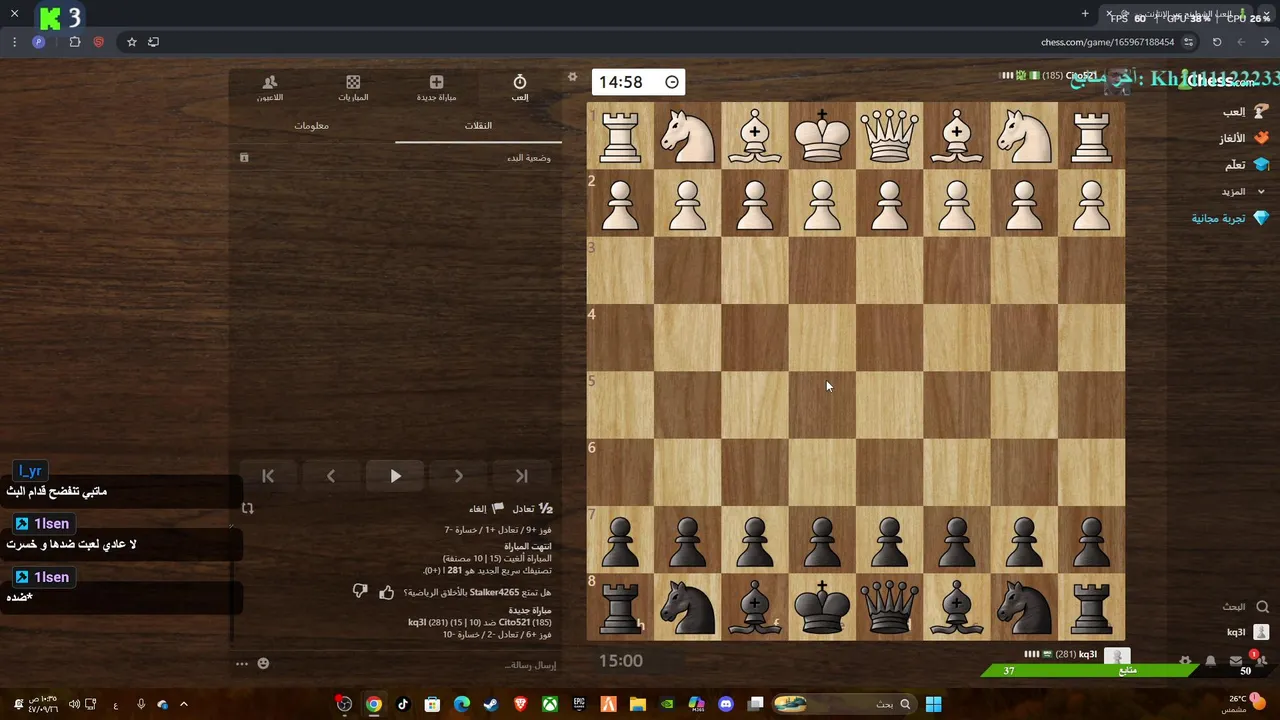
Task: Open the kq3l profile in the sidebar
Action: click(1248, 632)
